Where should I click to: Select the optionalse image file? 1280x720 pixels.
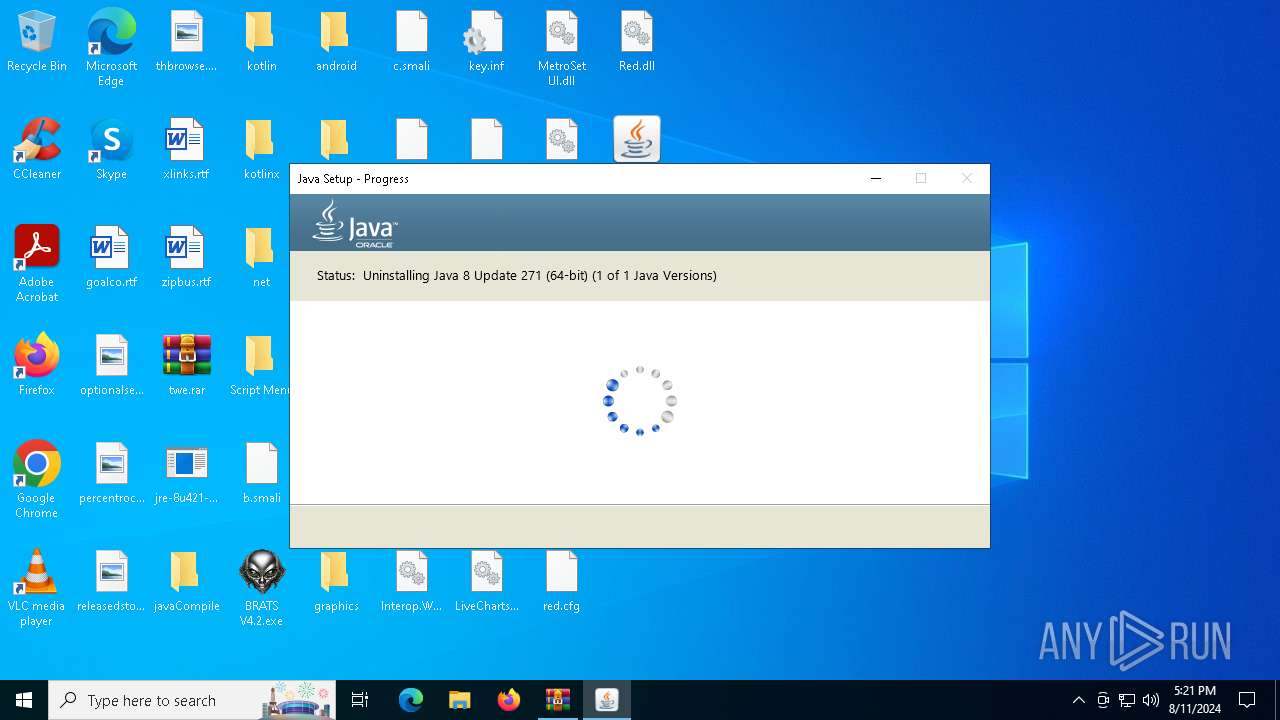click(111, 365)
